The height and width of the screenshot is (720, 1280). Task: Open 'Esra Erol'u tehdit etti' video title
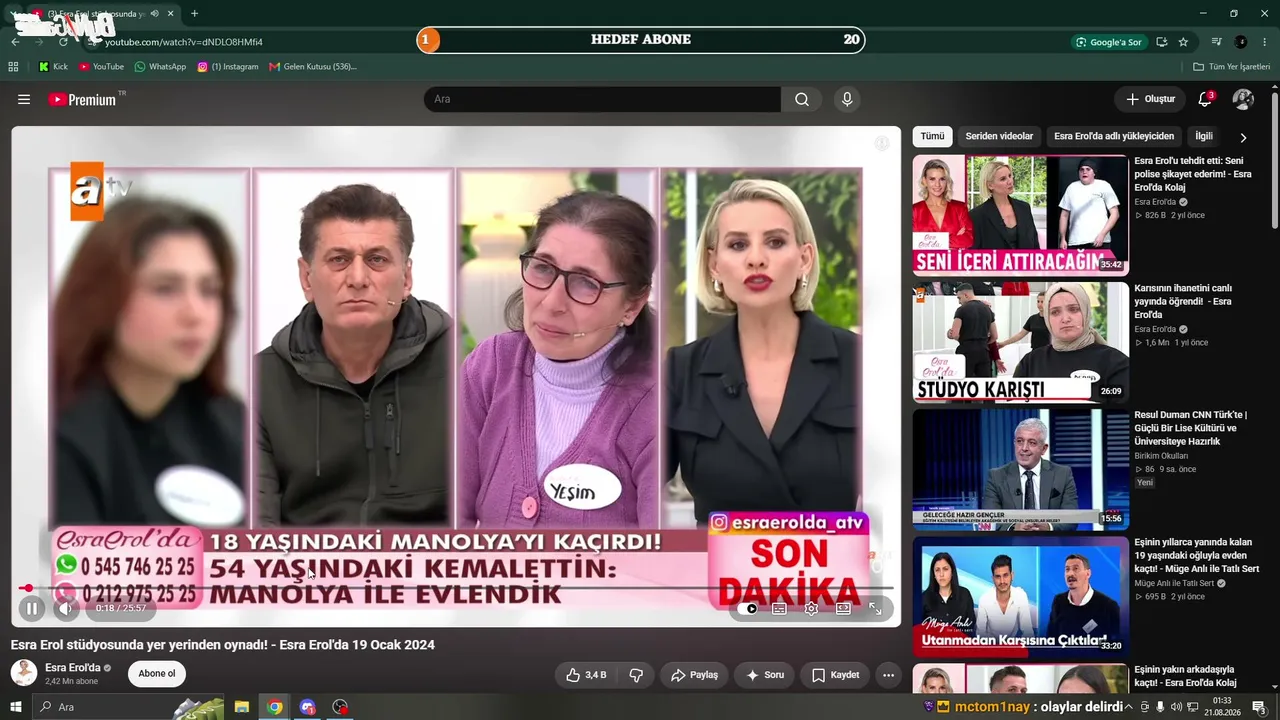coord(1194,174)
